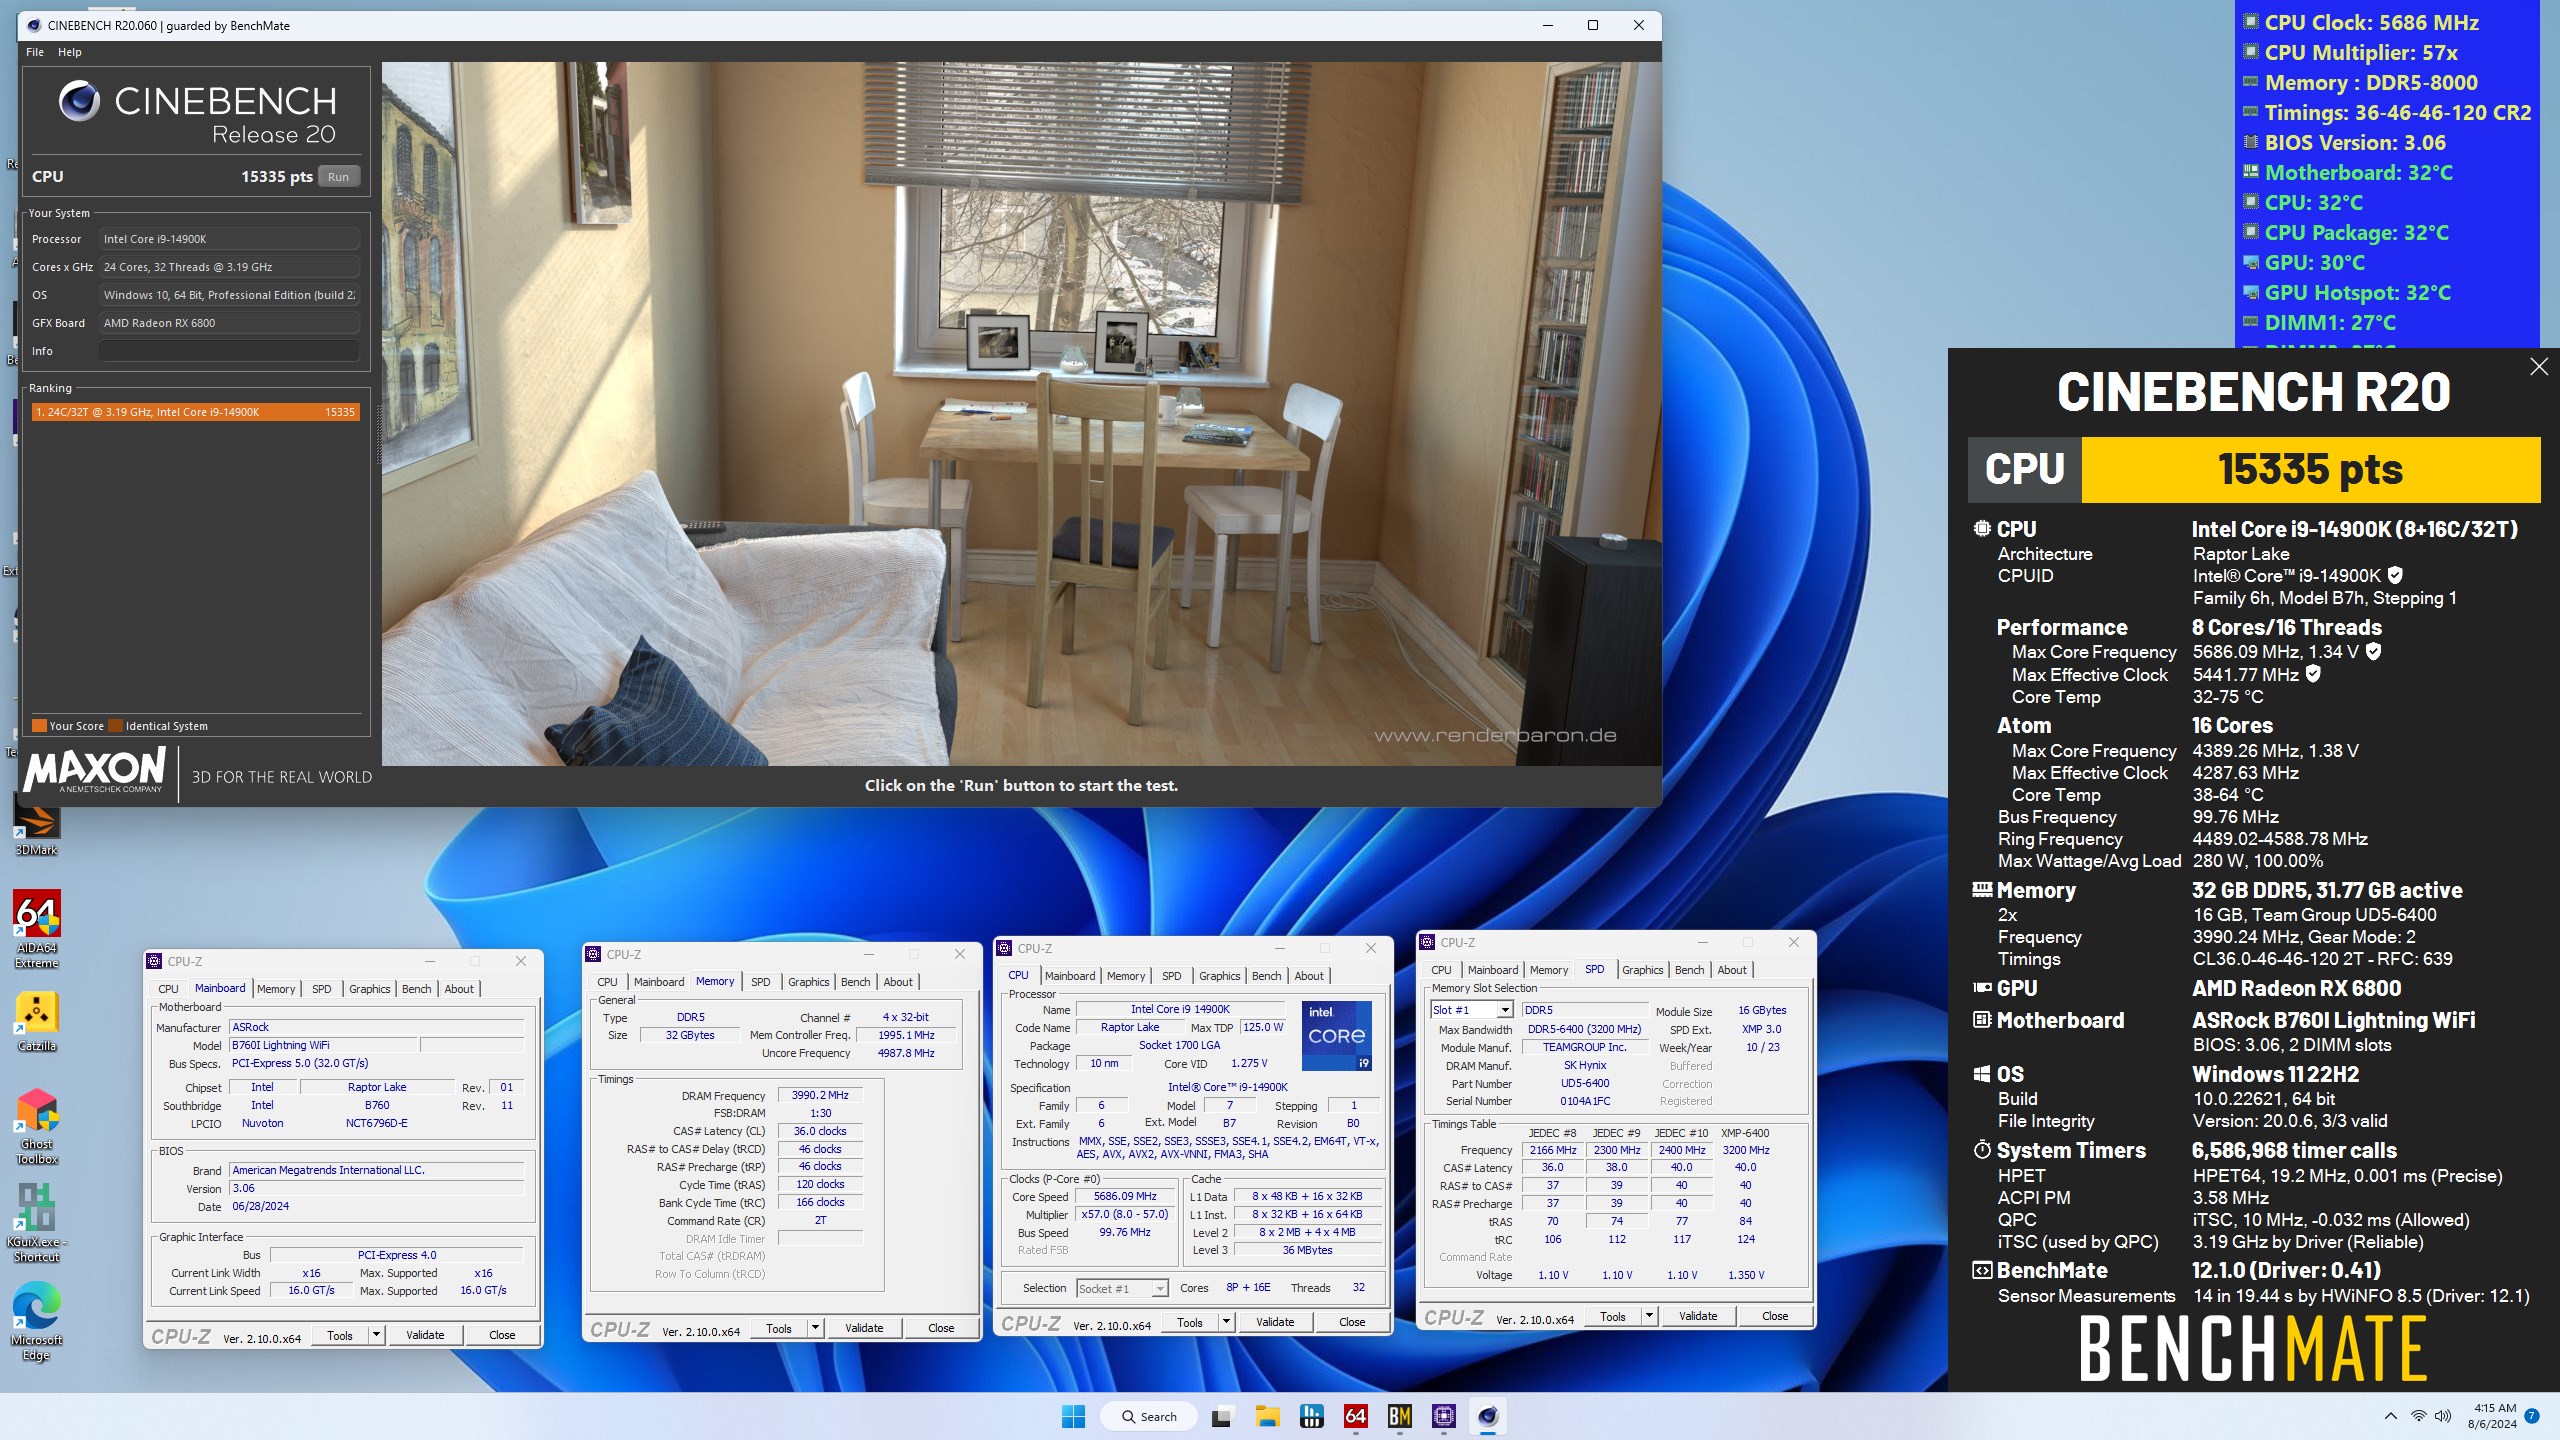Click 'CPU Clock: 5686 MHz' overlay line
The image size is (2560, 1440).
pos(2370,22)
